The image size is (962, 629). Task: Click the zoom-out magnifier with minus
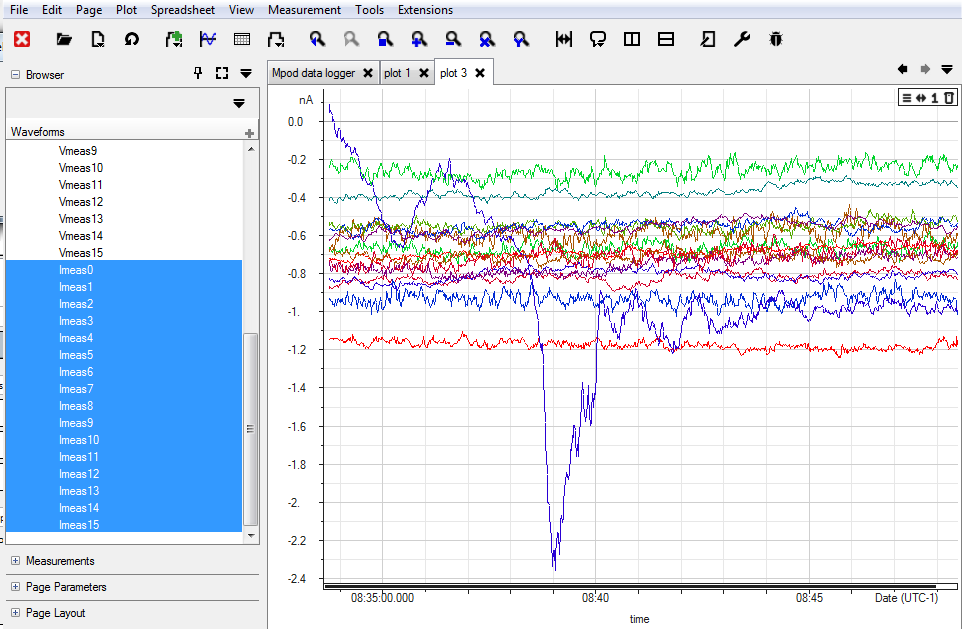[x=453, y=40]
